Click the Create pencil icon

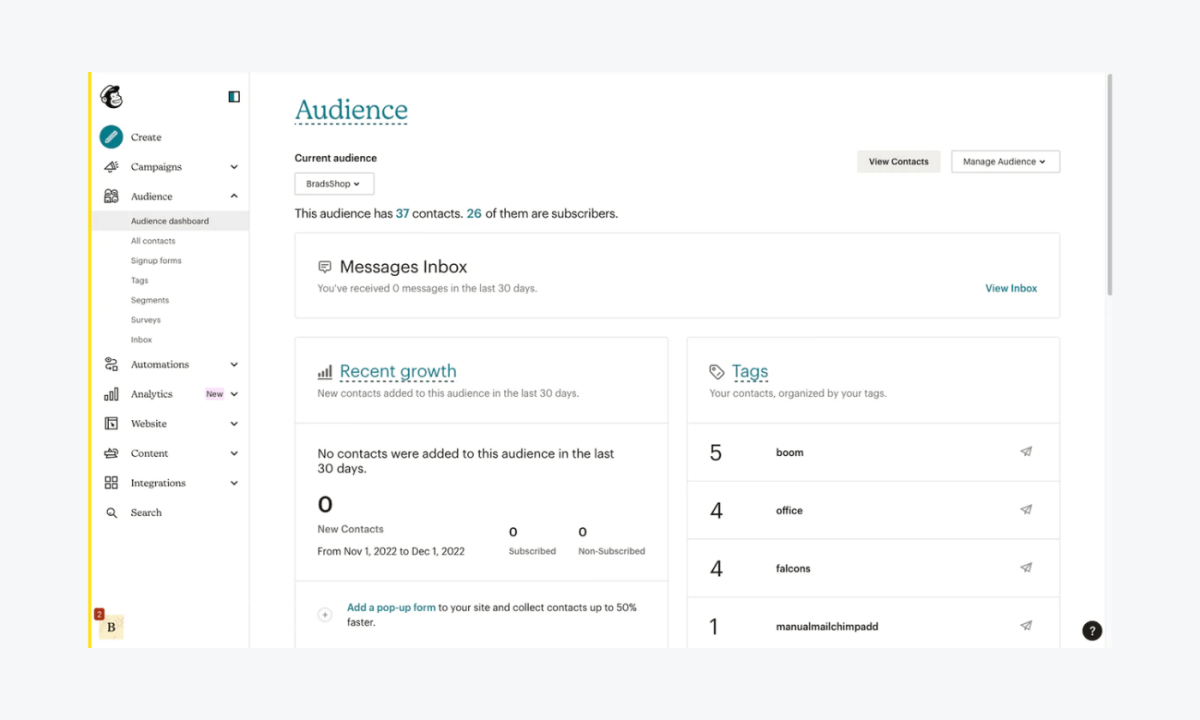[x=111, y=137]
